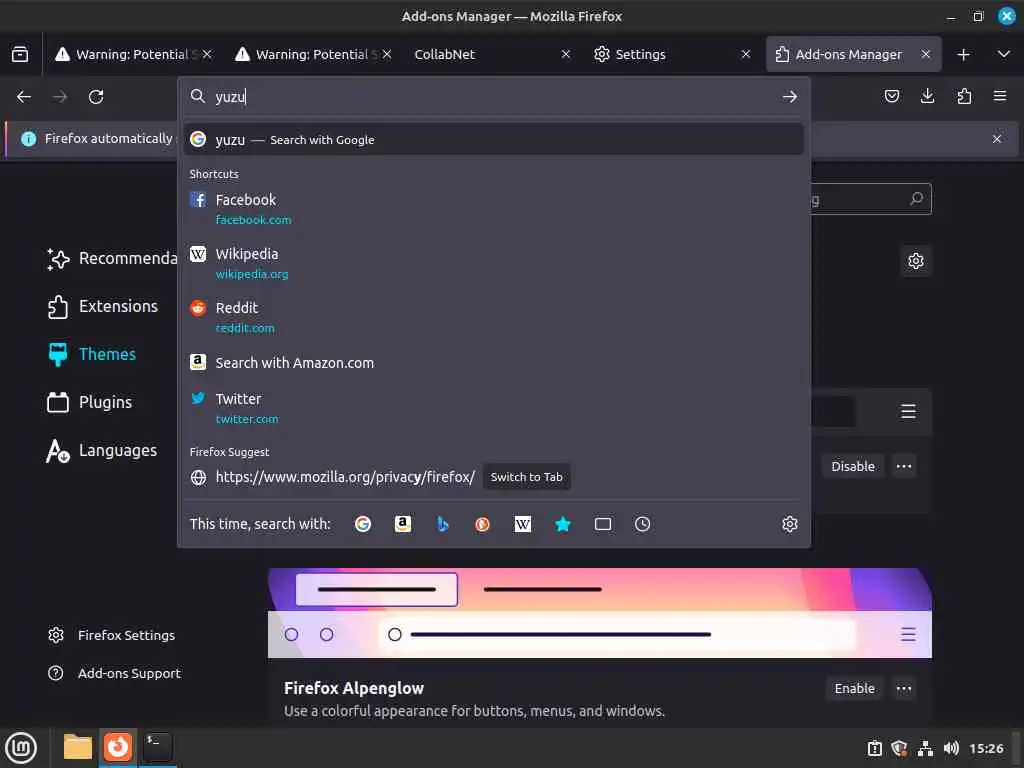Choose the Reddit shortcut
This screenshot has width=1024, height=768.
click(494, 317)
